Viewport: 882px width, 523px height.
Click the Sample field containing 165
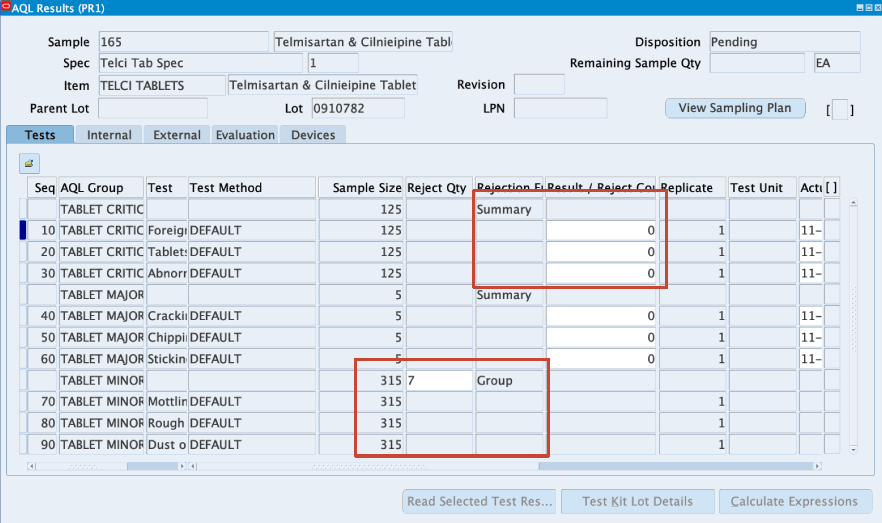click(183, 42)
